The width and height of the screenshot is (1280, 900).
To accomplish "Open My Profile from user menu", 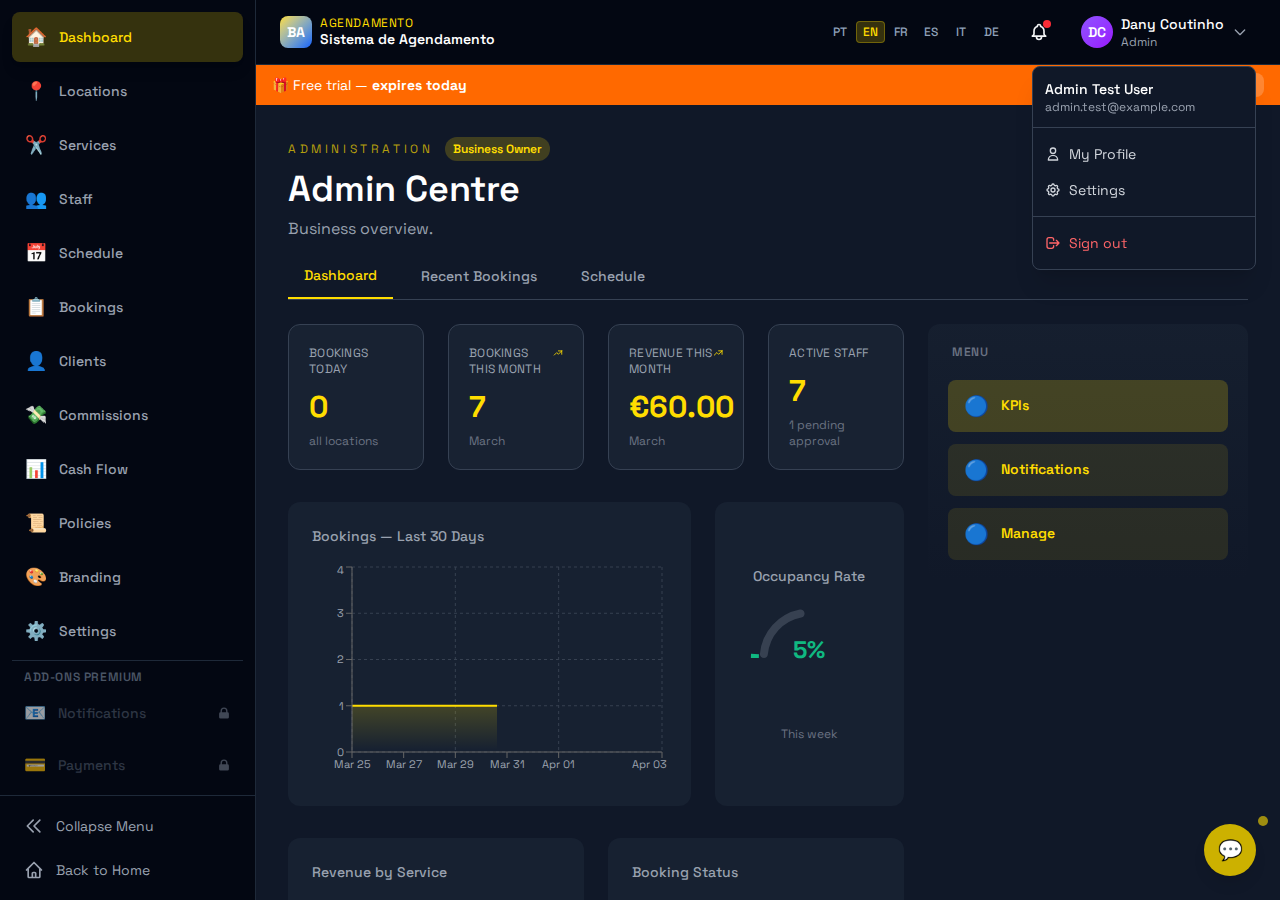I will pyautogui.click(x=1144, y=154).
